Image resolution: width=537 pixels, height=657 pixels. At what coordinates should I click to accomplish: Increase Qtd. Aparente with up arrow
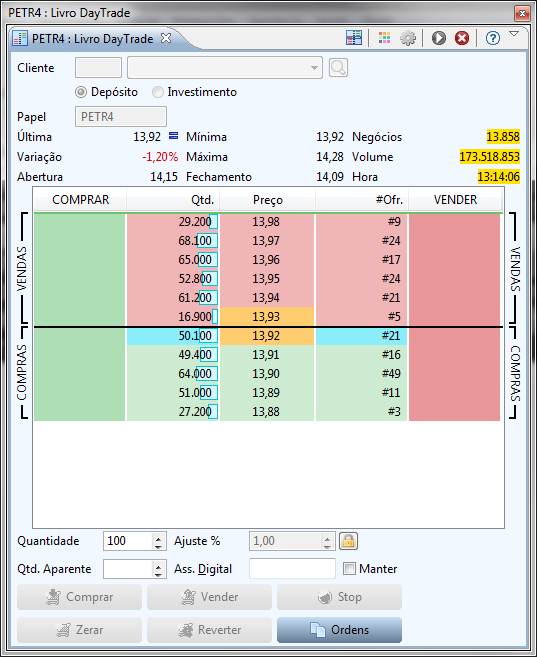pos(158,565)
